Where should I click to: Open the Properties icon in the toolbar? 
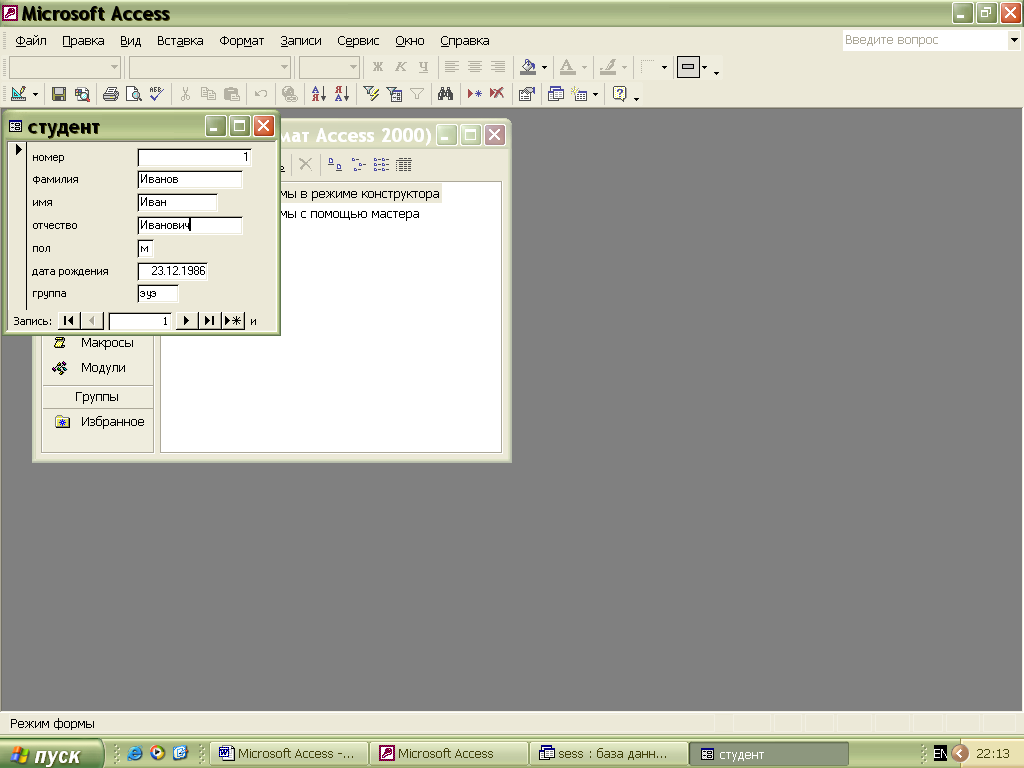pyautogui.click(x=526, y=94)
